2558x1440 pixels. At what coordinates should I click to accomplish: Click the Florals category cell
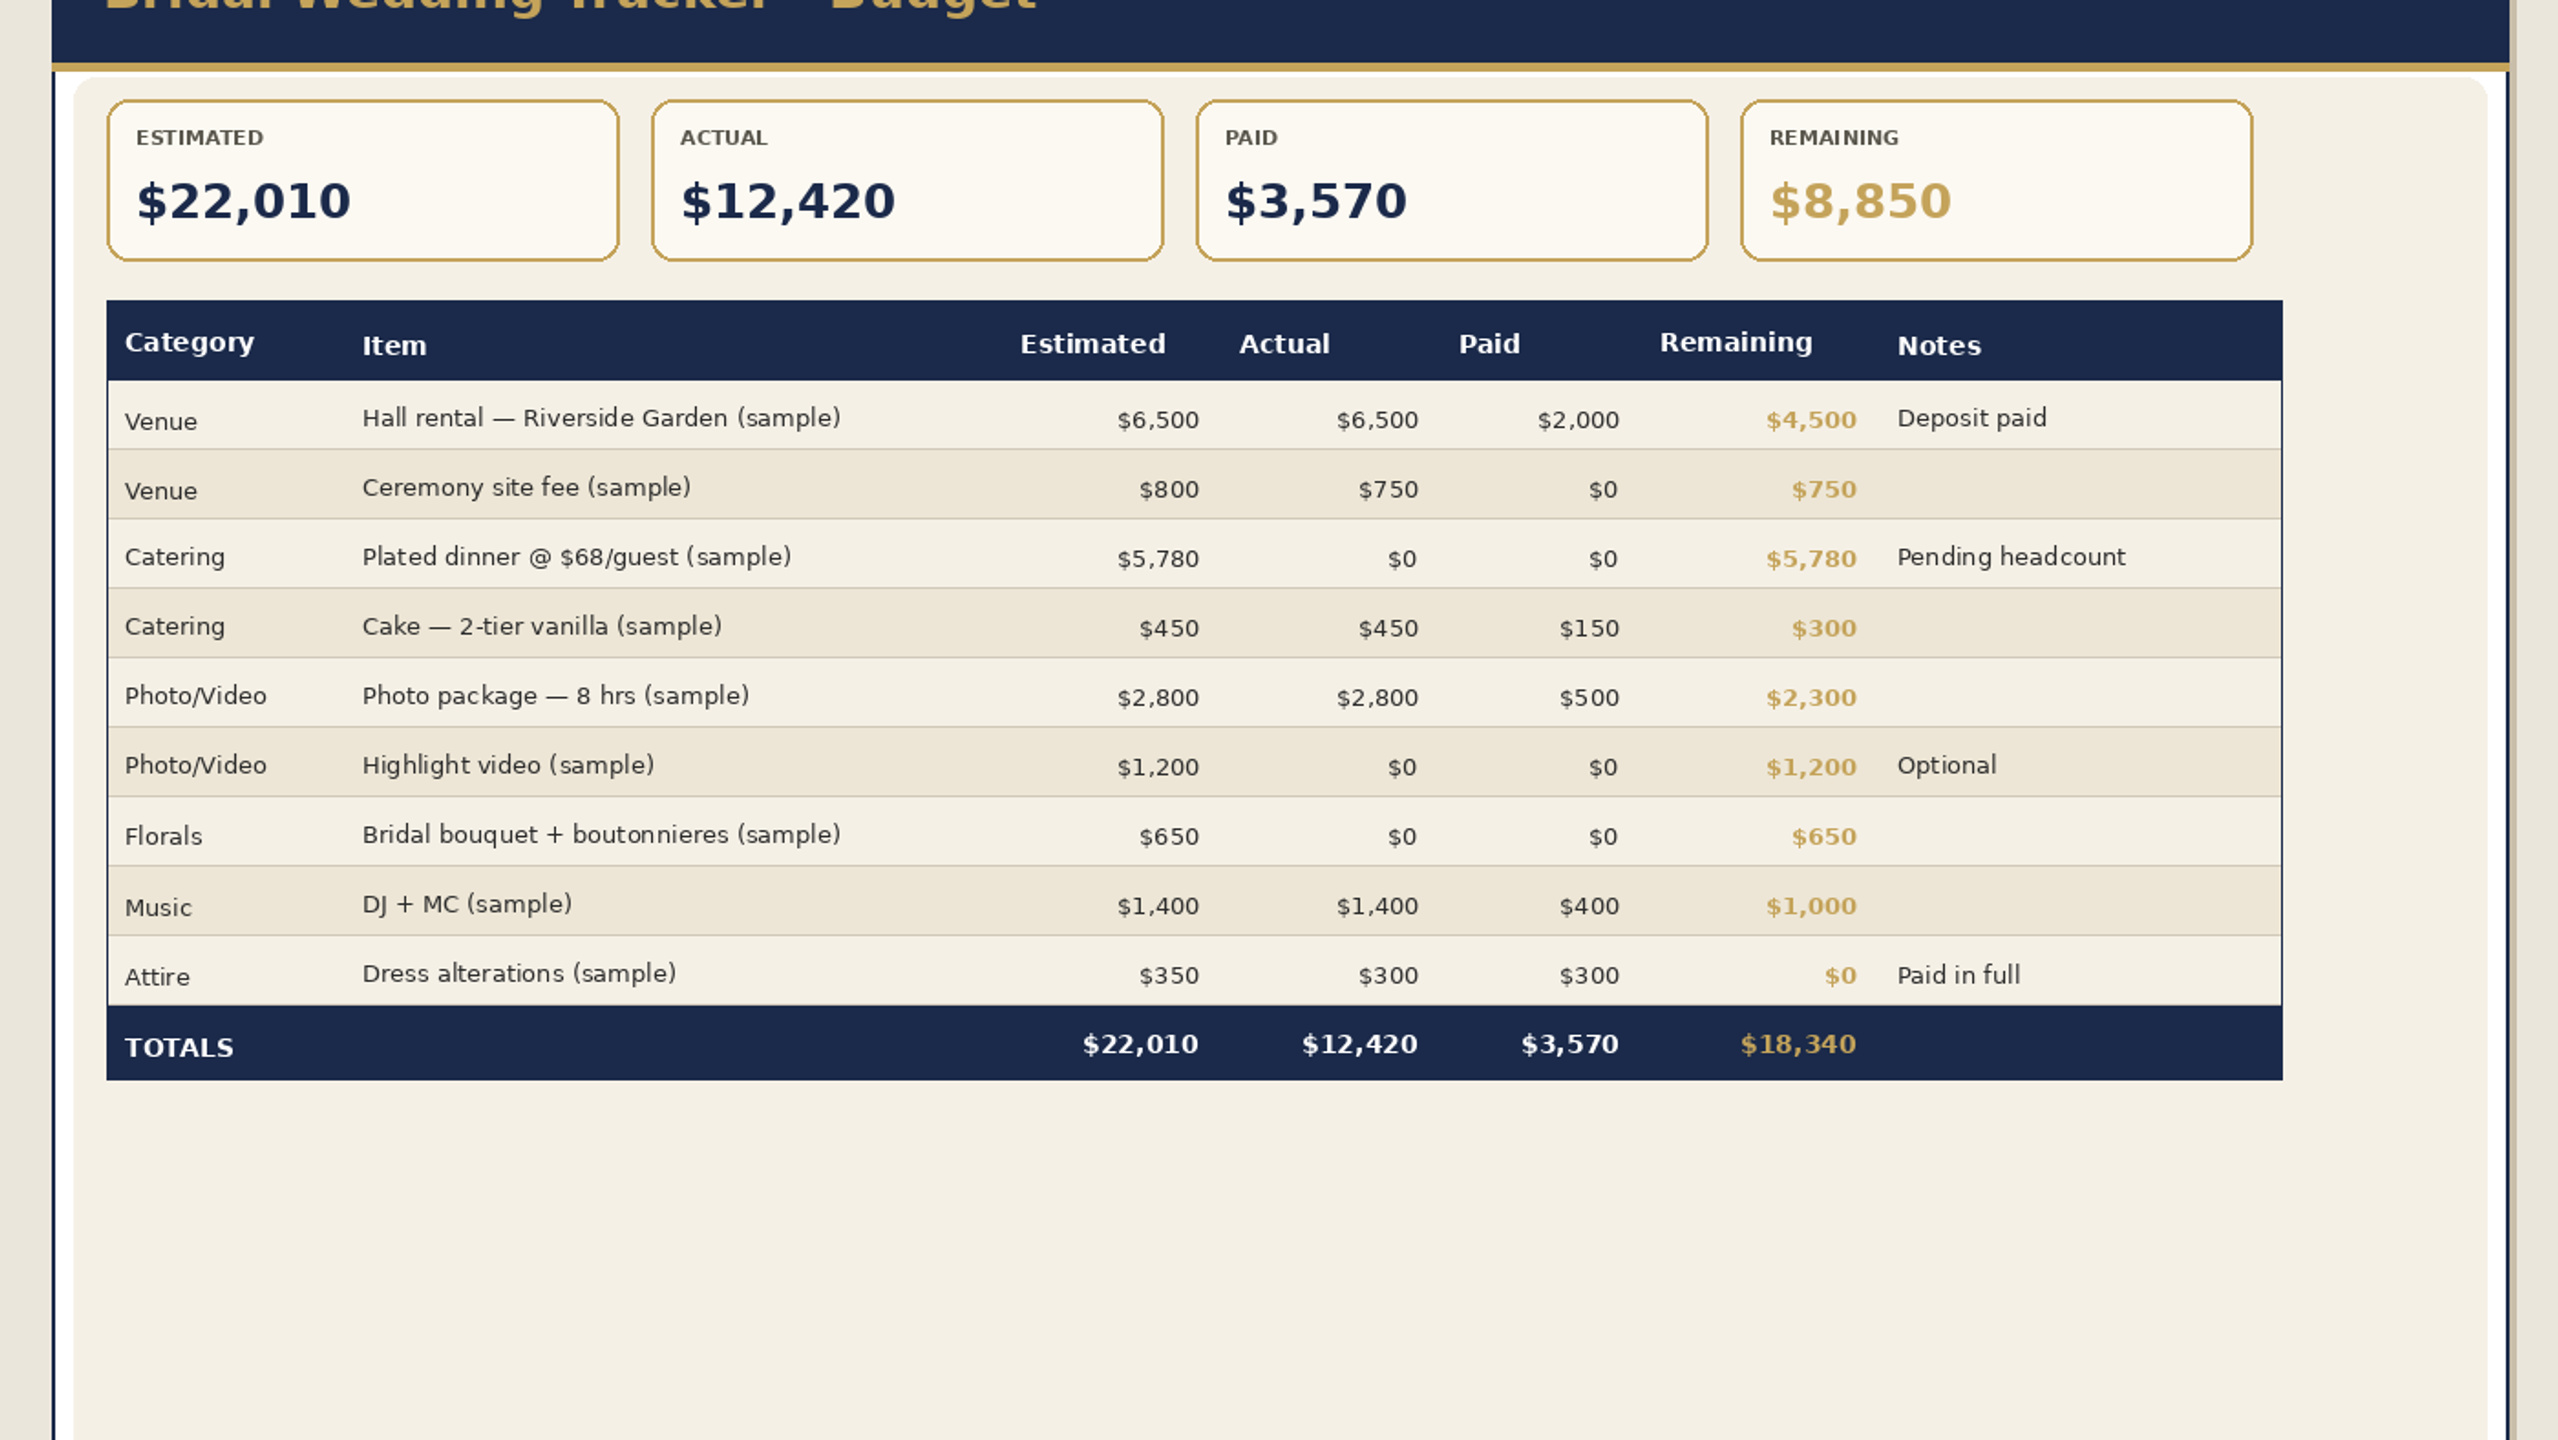(x=163, y=837)
